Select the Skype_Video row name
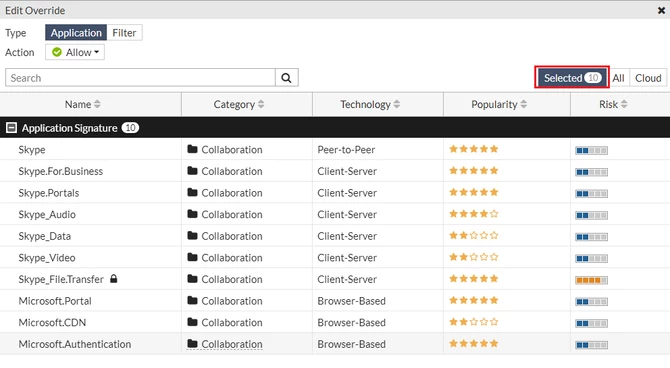Screen dimensions: 670x368 (x=47, y=258)
